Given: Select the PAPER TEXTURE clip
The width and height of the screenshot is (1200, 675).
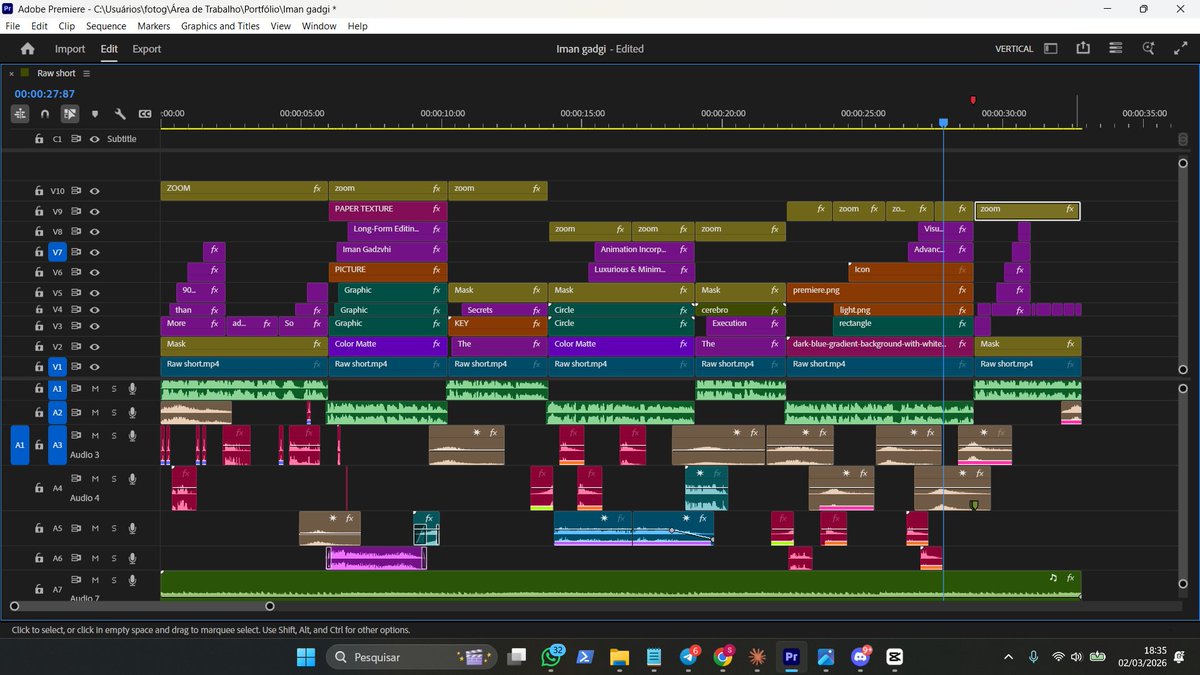Looking at the screenshot, I should pyautogui.click(x=387, y=210).
